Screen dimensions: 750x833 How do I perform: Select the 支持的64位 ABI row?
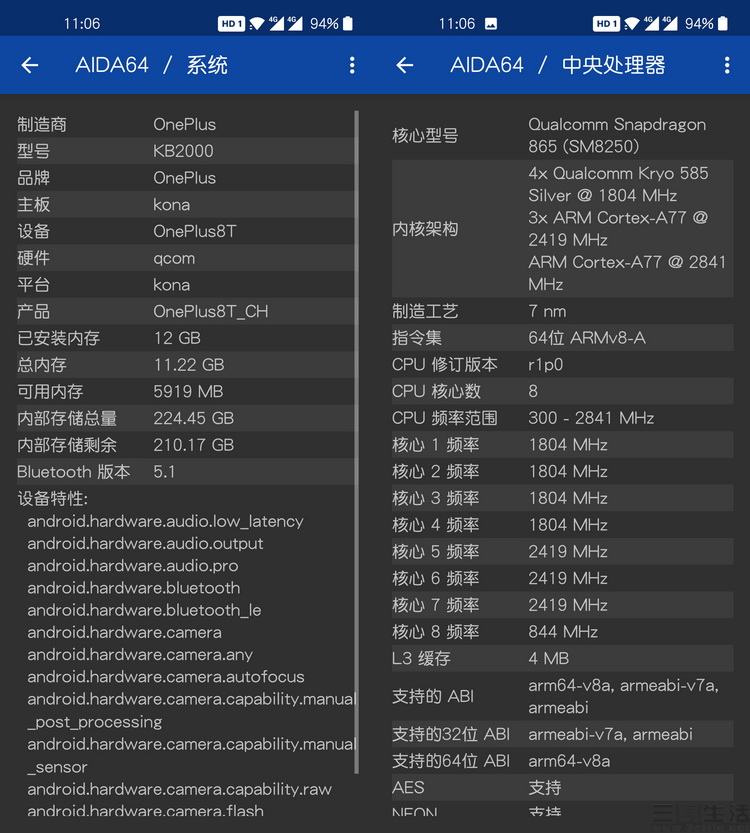pos(562,761)
